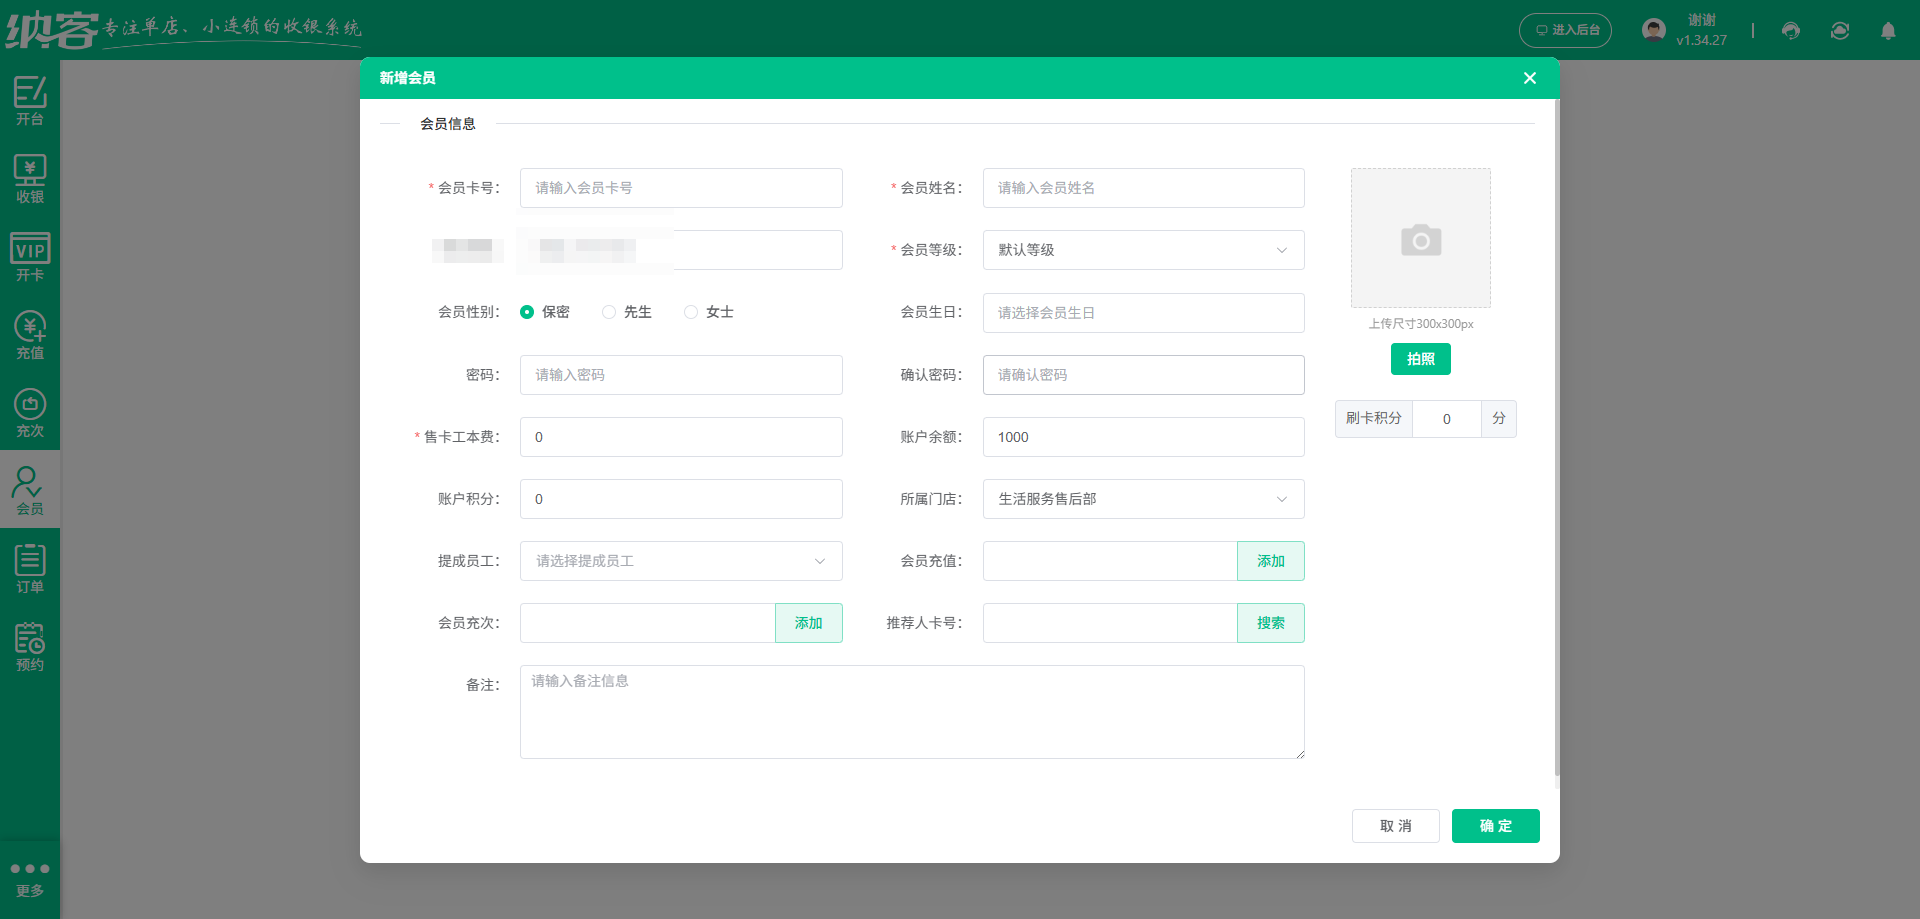Screen dimensions: 1920x919
Task: Select the 女士 gender radio button
Action: [x=689, y=312]
